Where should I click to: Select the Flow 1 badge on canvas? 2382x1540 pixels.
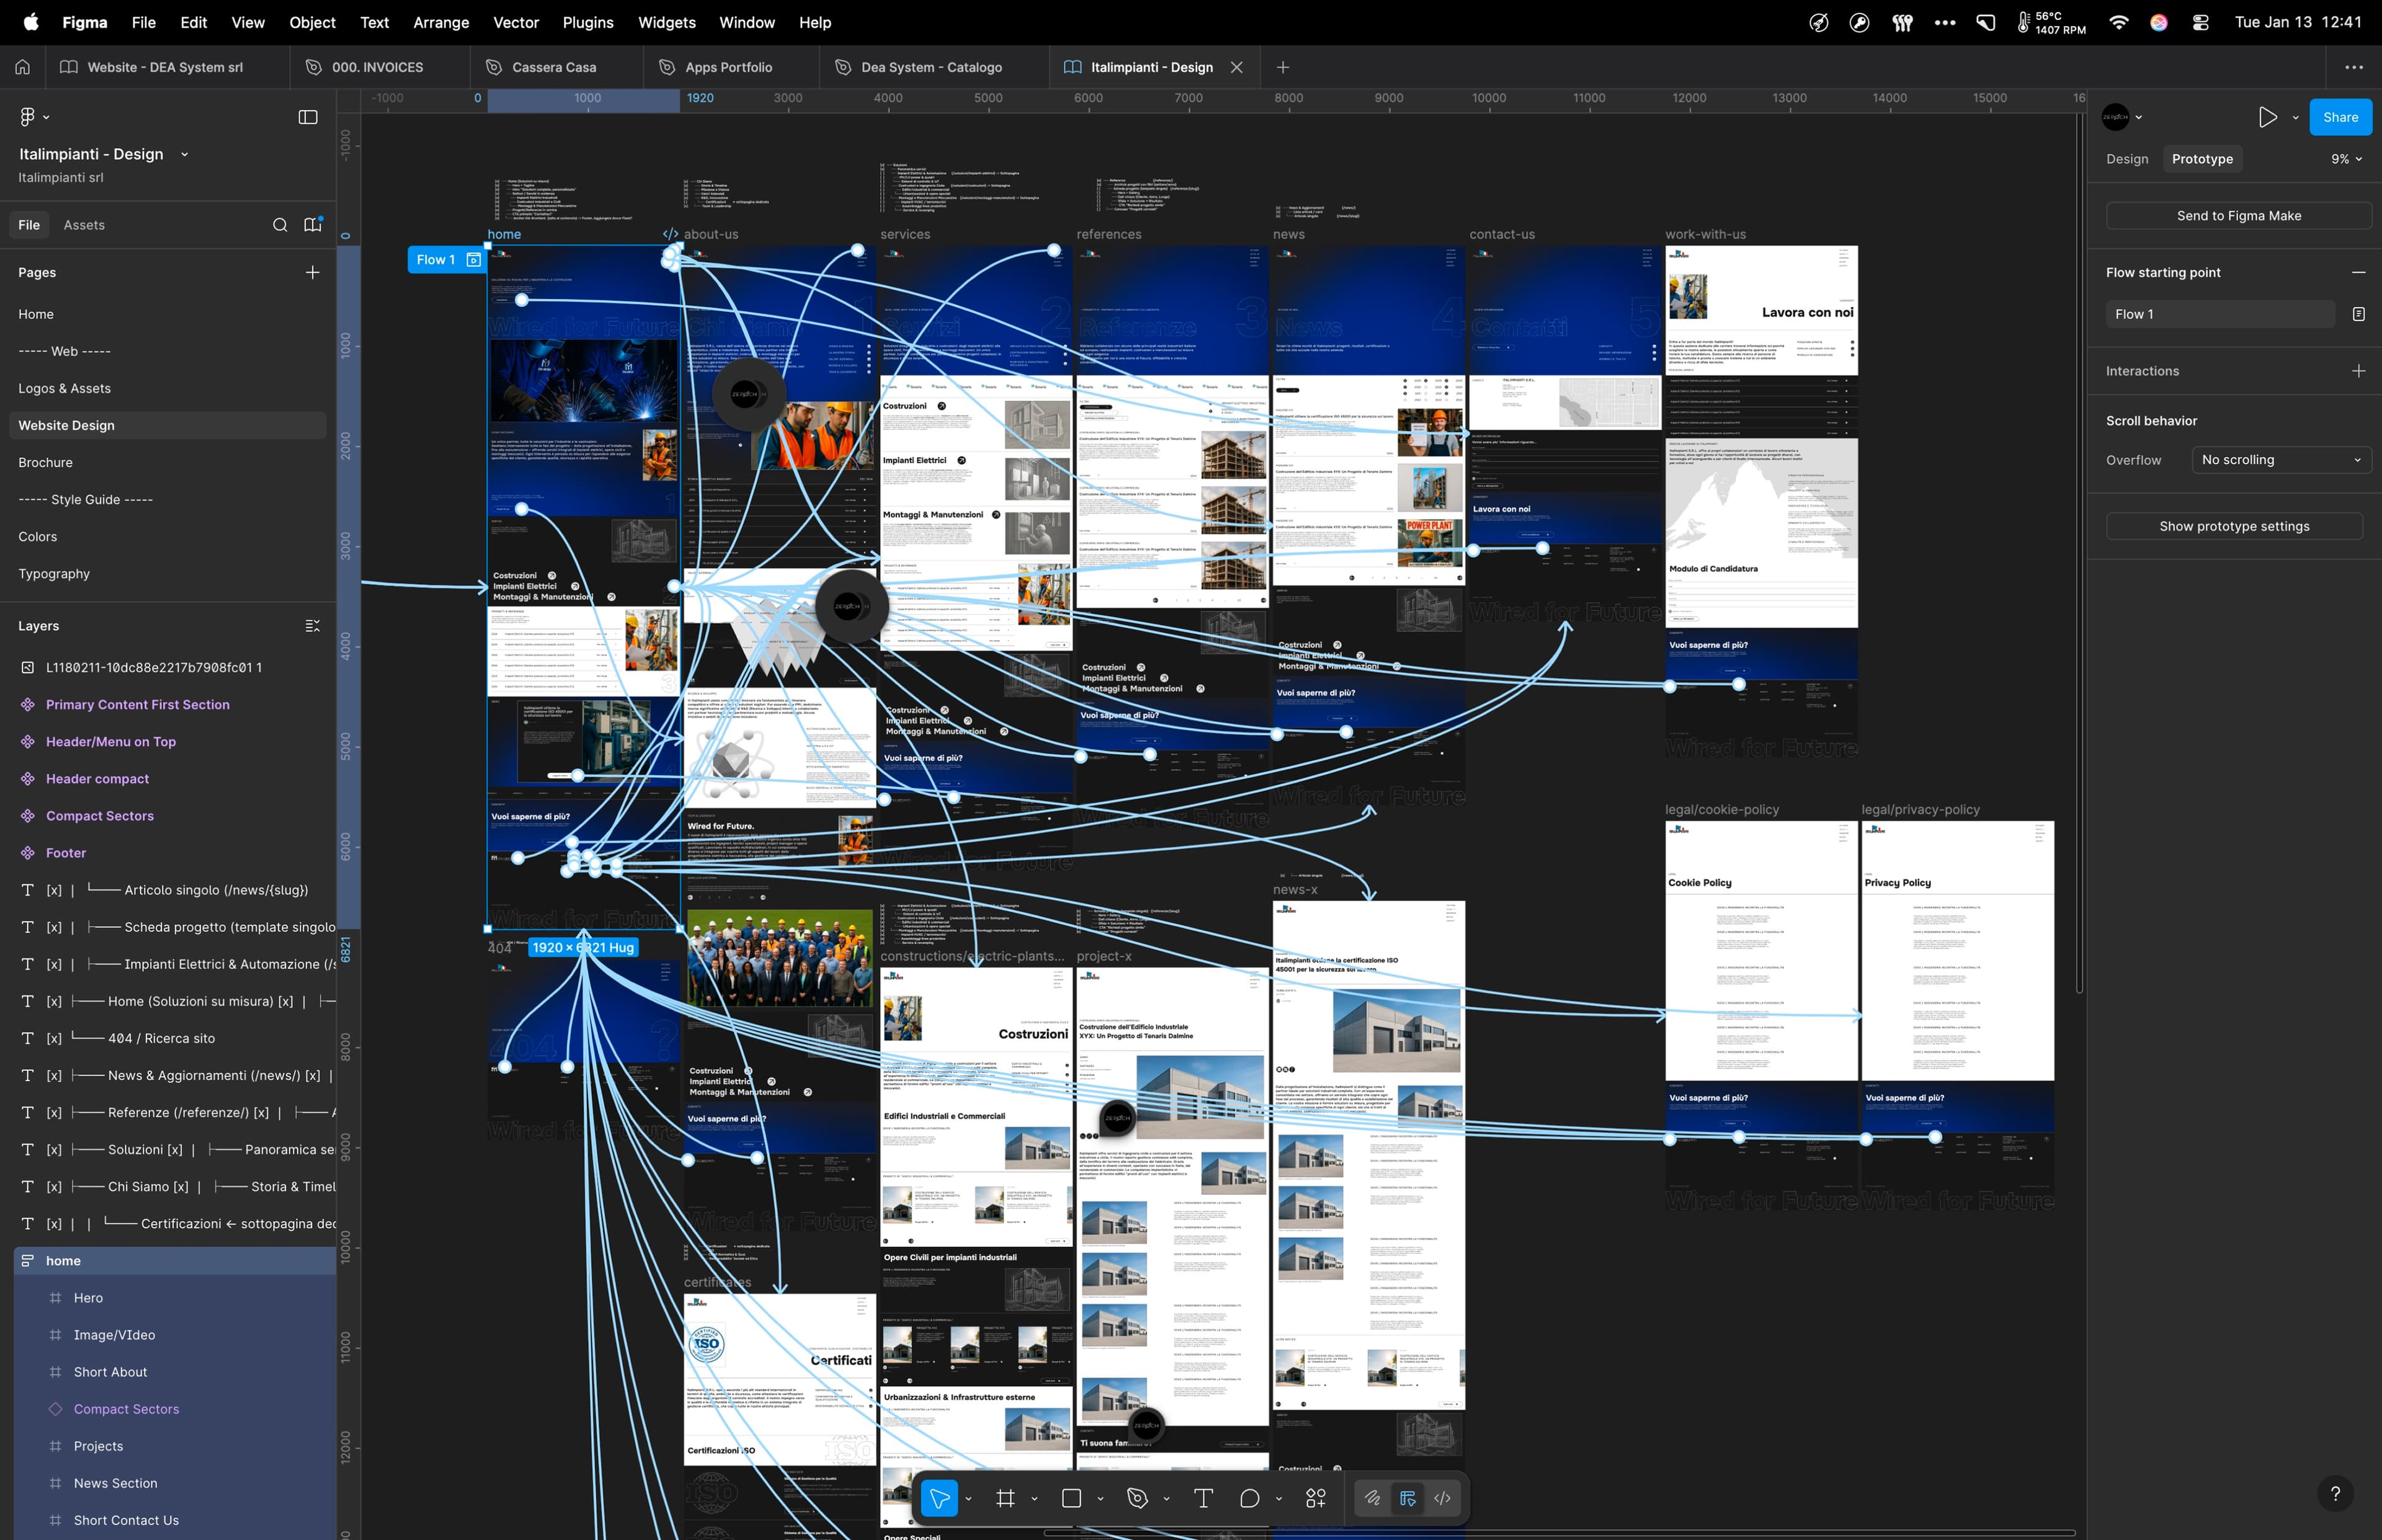pos(447,260)
